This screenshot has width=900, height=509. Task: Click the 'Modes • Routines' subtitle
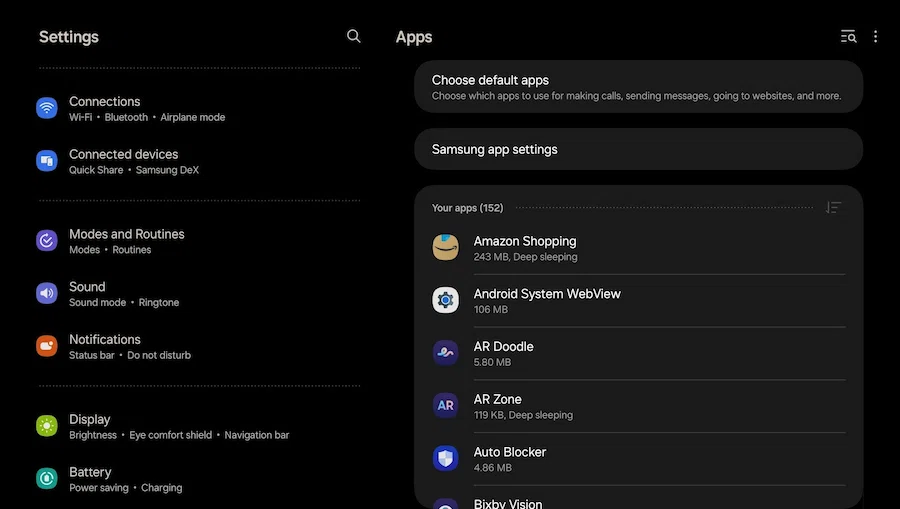(x=110, y=250)
